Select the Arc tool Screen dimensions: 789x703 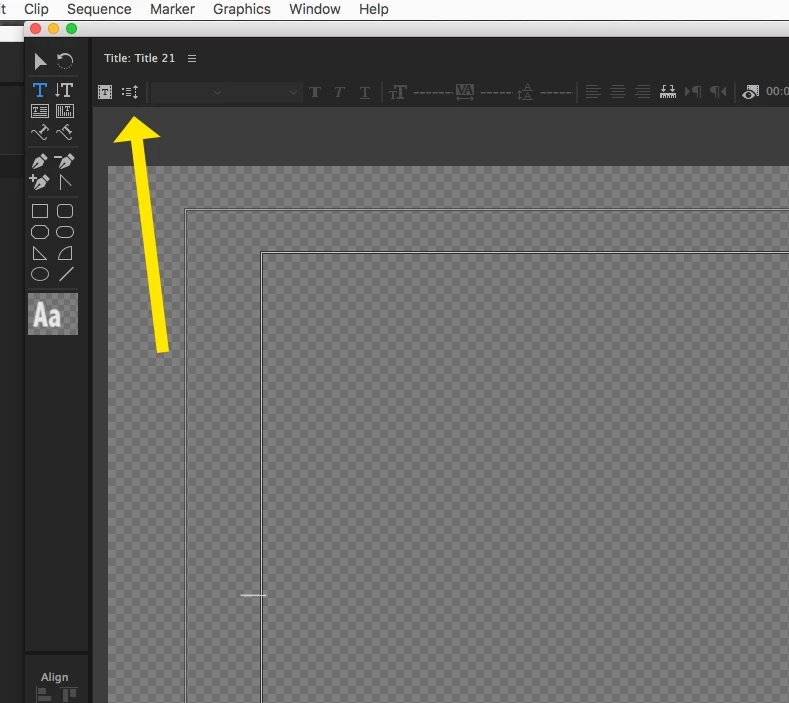pos(65,253)
